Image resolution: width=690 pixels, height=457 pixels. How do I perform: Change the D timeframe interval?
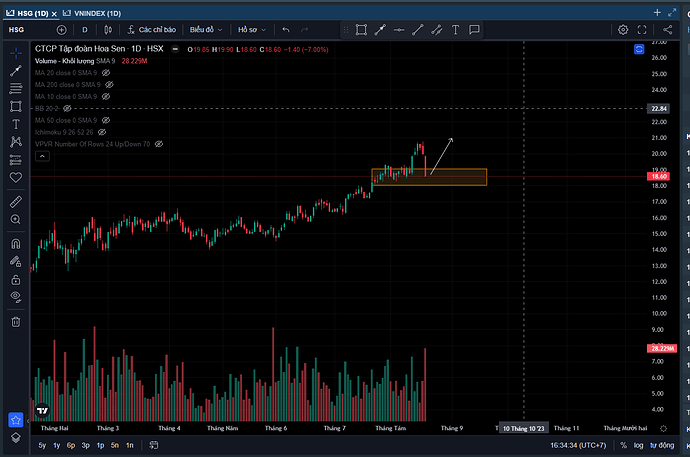[x=85, y=30]
